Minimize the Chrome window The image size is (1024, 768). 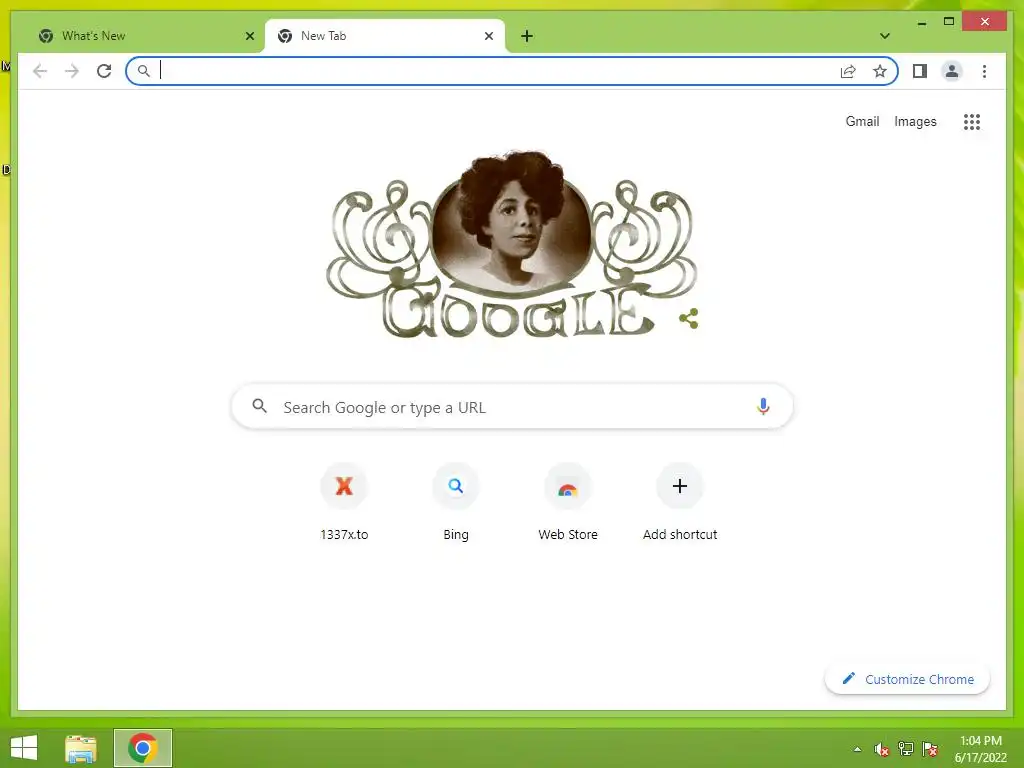(921, 22)
